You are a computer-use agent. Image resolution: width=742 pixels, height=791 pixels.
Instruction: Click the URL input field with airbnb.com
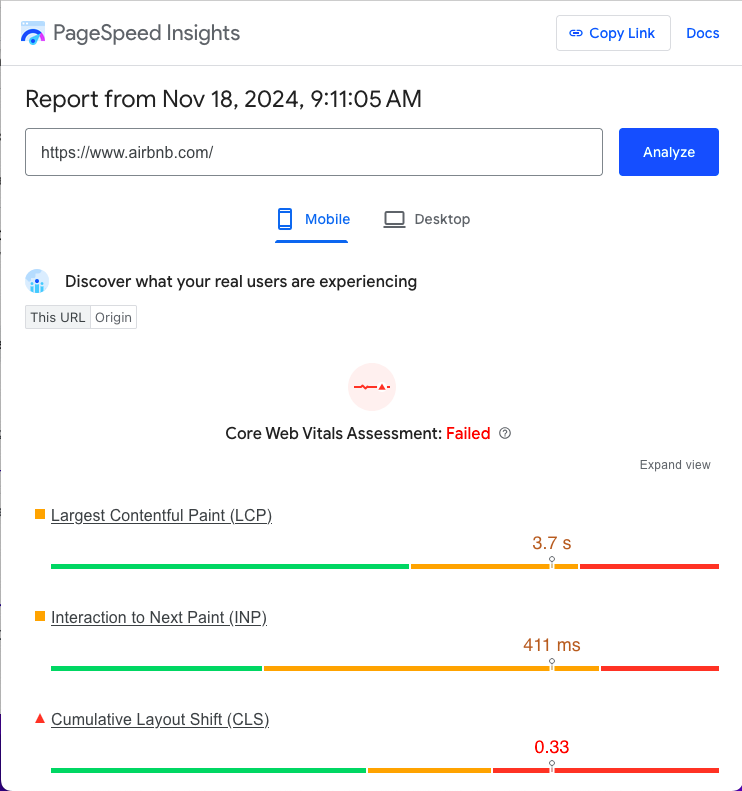(313, 152)
